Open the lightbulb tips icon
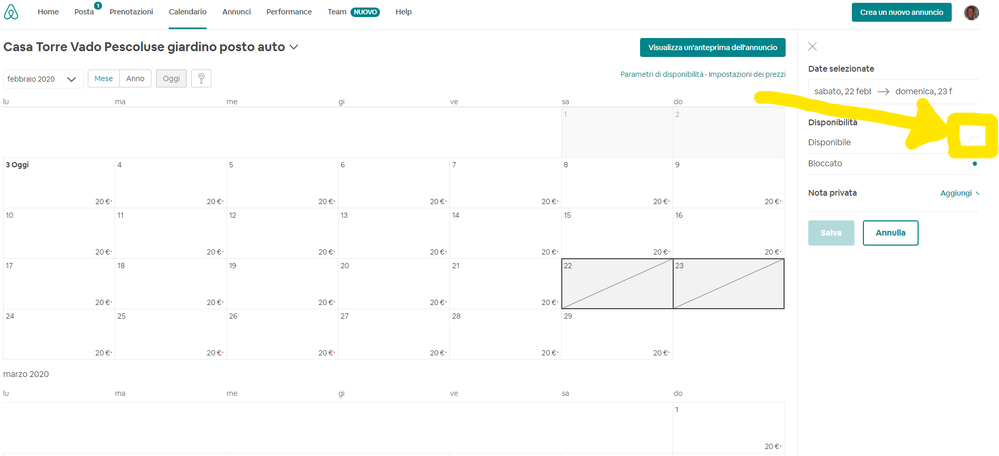This screenshot has width=999, height=456. click(200, 79)
